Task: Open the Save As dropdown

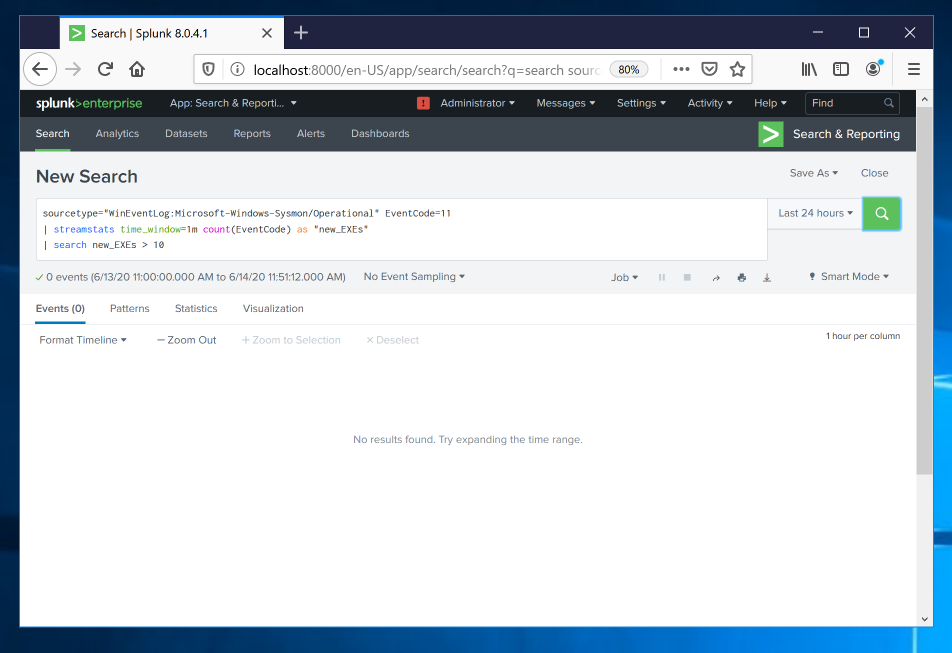Action: (x=814, y=173)
